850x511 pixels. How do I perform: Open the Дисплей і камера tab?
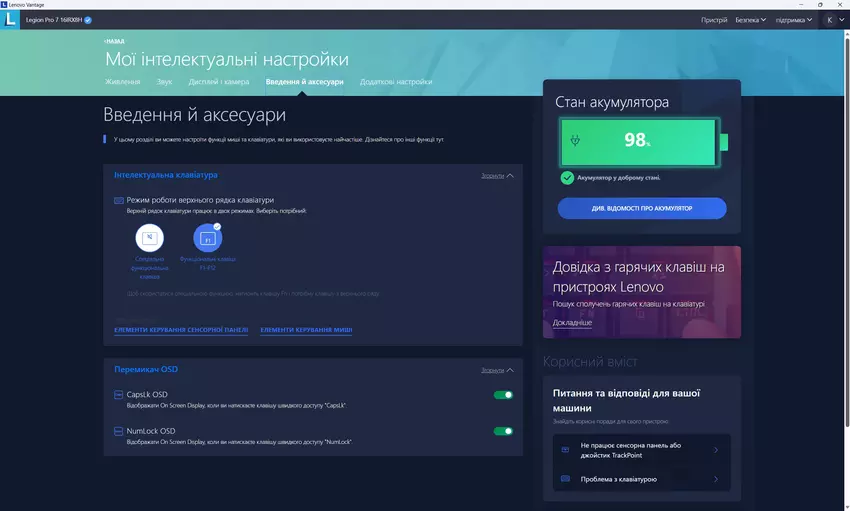click(218, 81)
